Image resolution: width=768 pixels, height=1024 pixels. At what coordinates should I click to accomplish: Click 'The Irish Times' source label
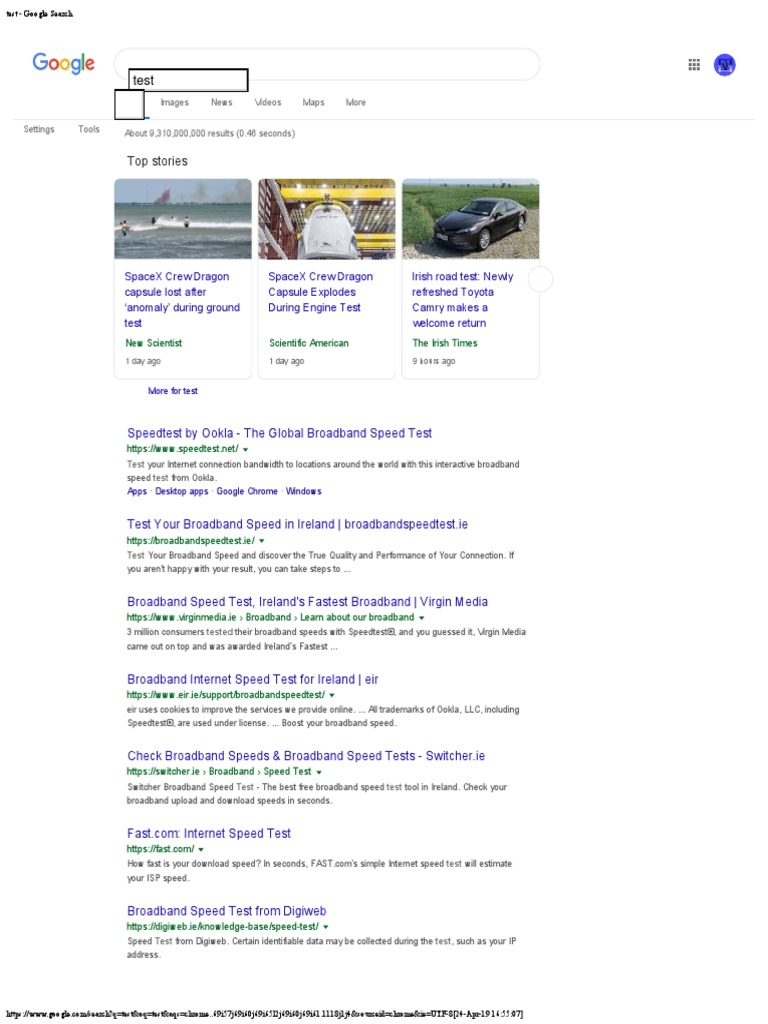[445, 343]
